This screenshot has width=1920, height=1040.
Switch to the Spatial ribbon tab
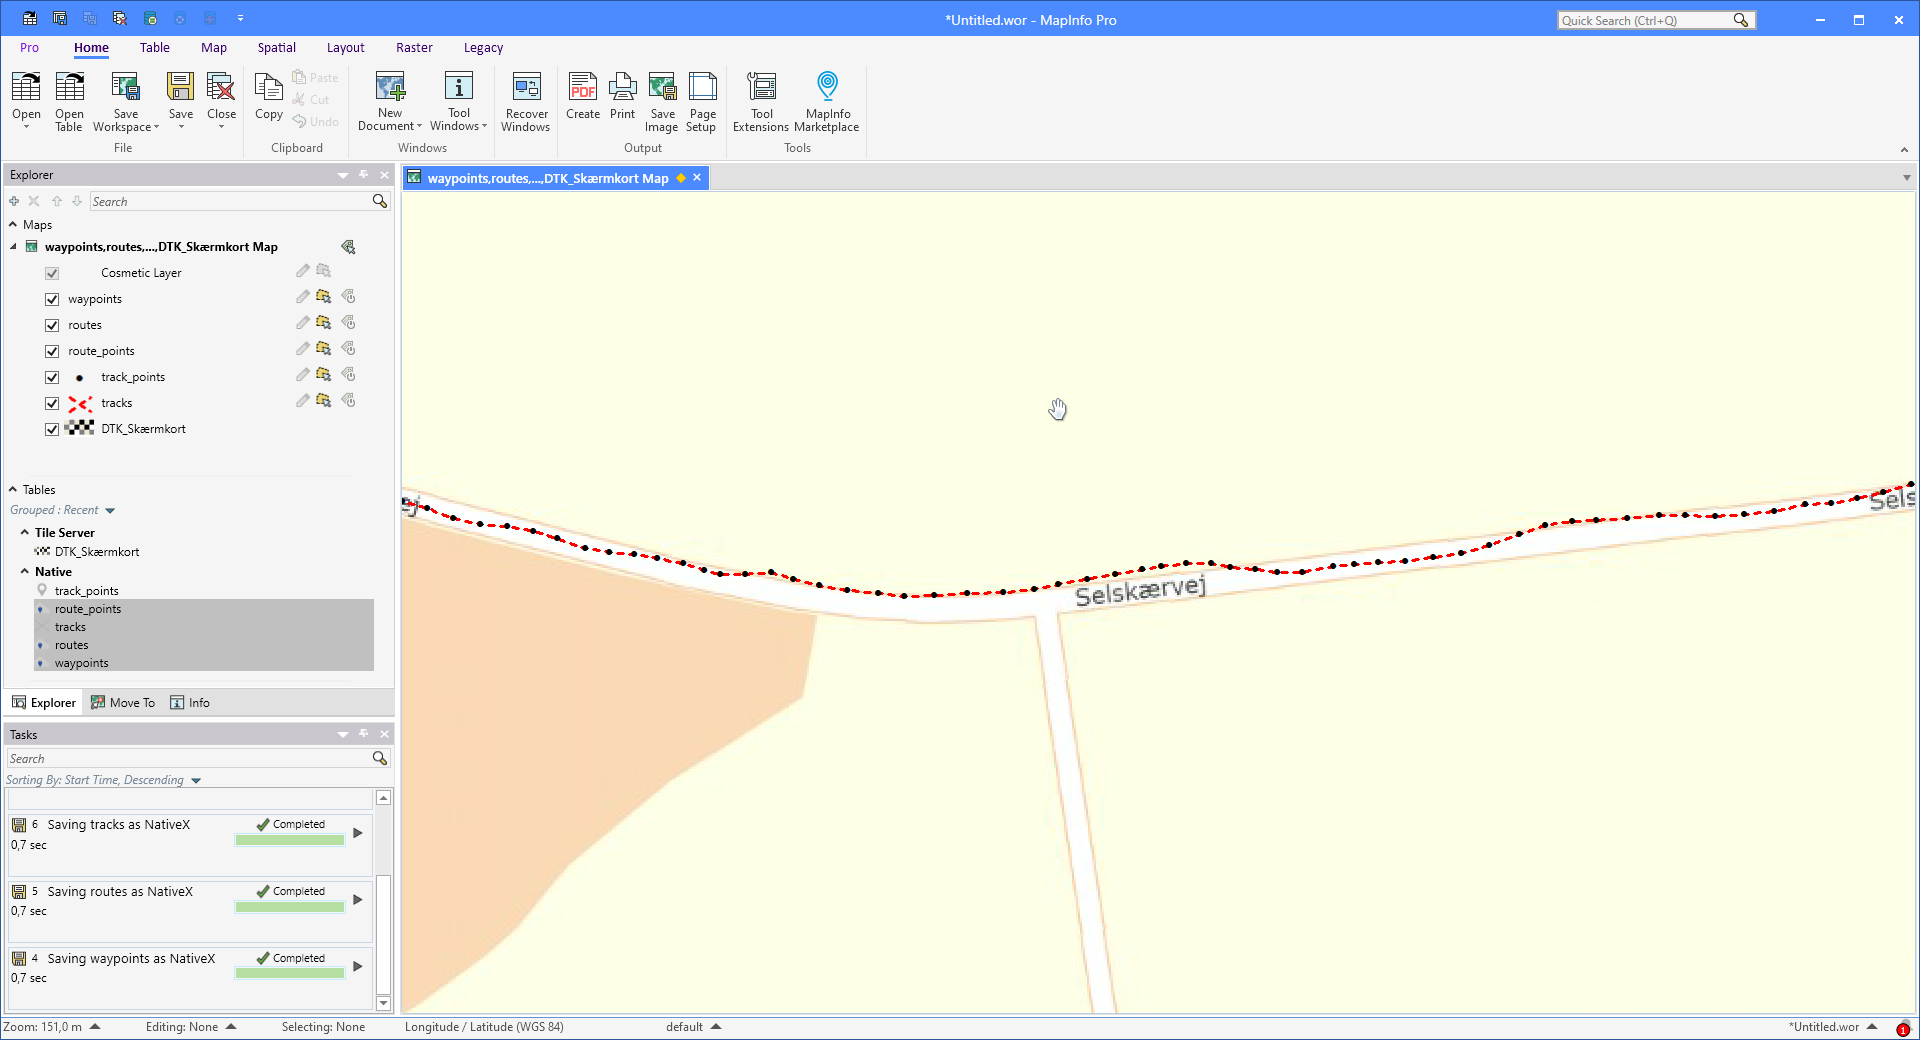pos(276,47)
